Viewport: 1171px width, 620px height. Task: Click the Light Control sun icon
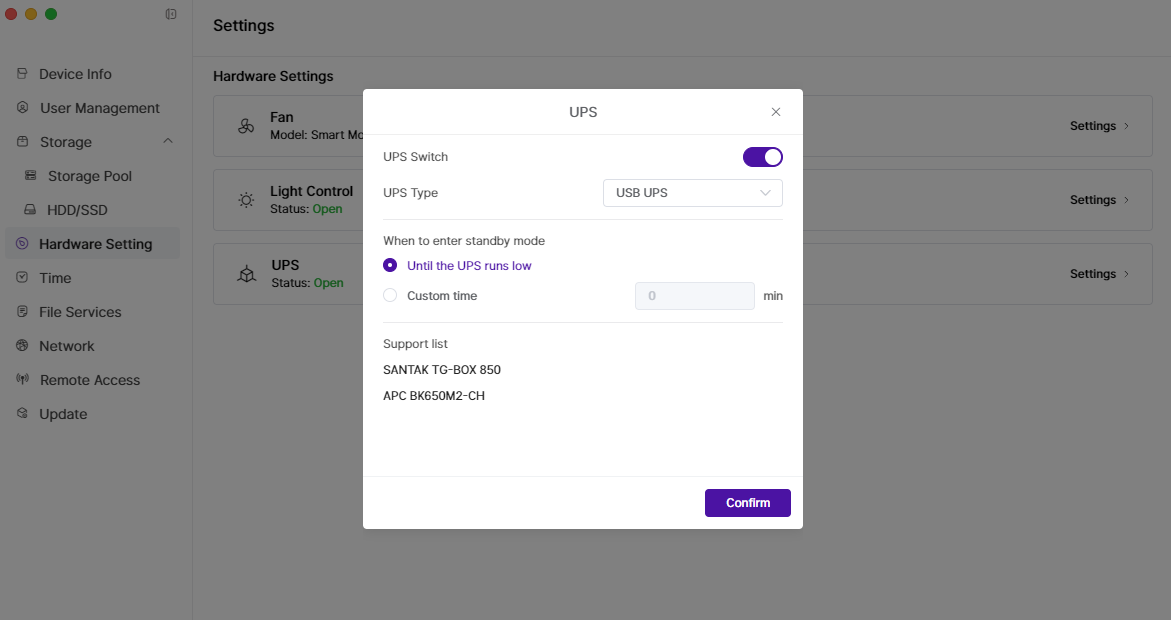[x=246, y=199]
